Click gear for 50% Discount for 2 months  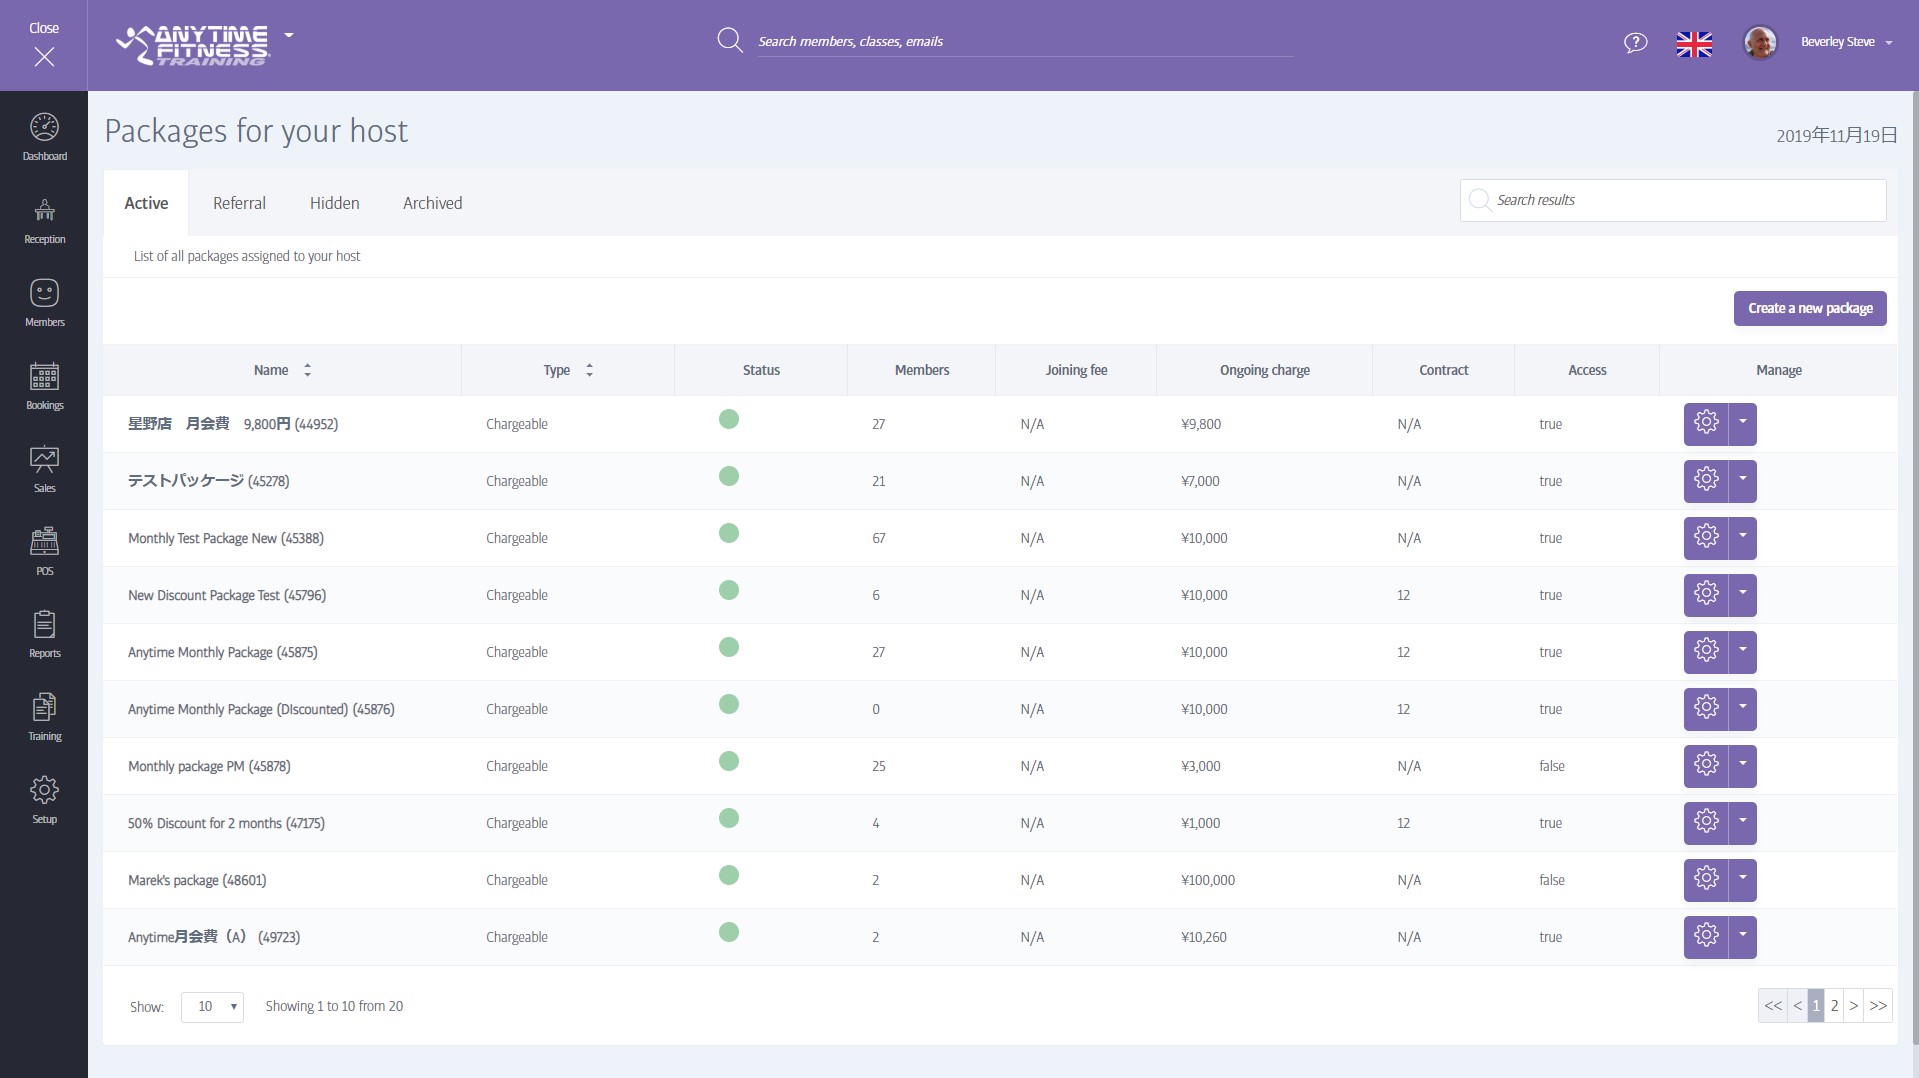click(x=1706, y=822)
